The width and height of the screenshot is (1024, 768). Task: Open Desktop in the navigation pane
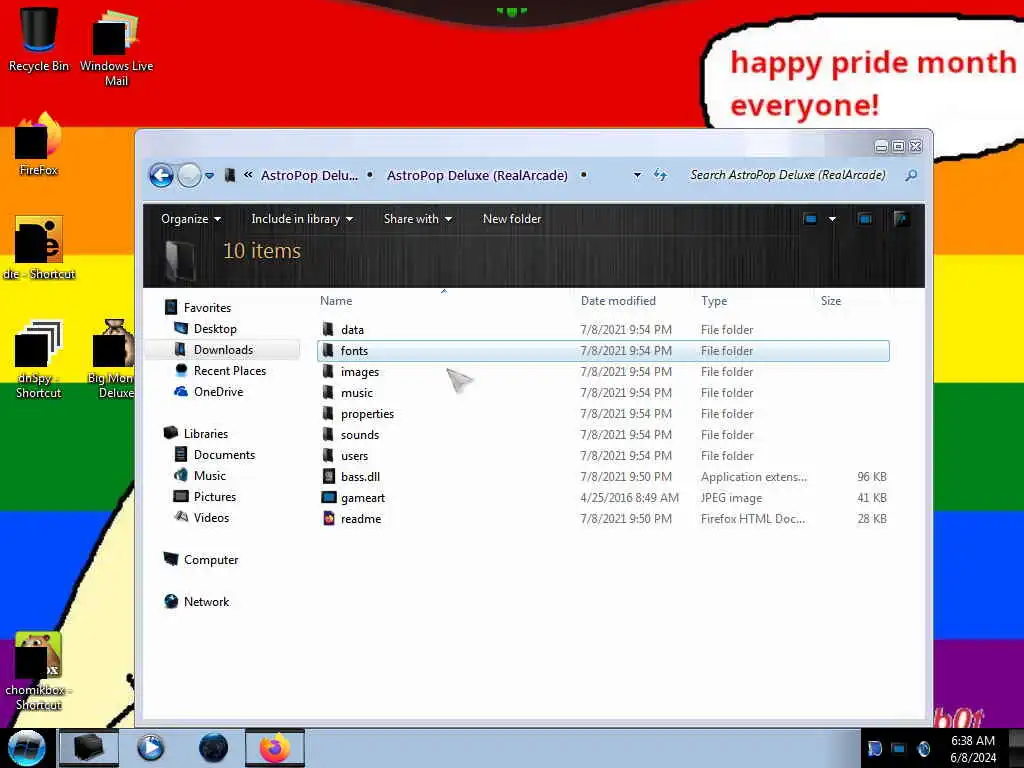point(215,328)
